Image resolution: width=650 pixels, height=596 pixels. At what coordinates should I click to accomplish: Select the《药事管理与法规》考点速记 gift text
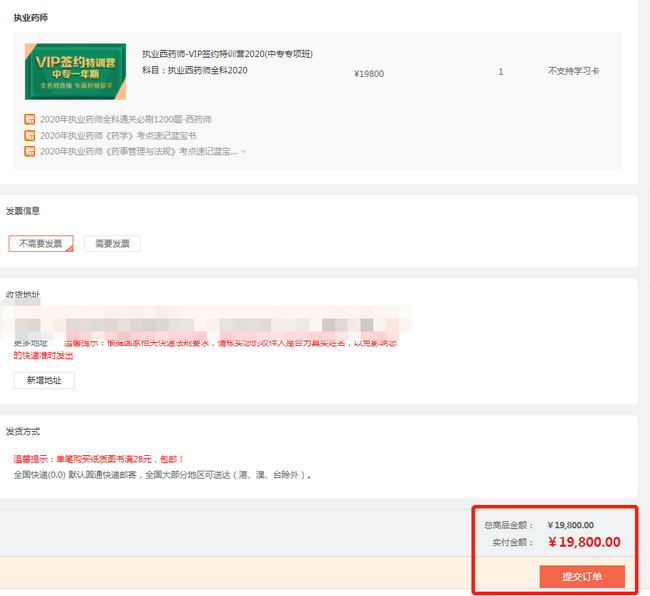pos(138,151)
